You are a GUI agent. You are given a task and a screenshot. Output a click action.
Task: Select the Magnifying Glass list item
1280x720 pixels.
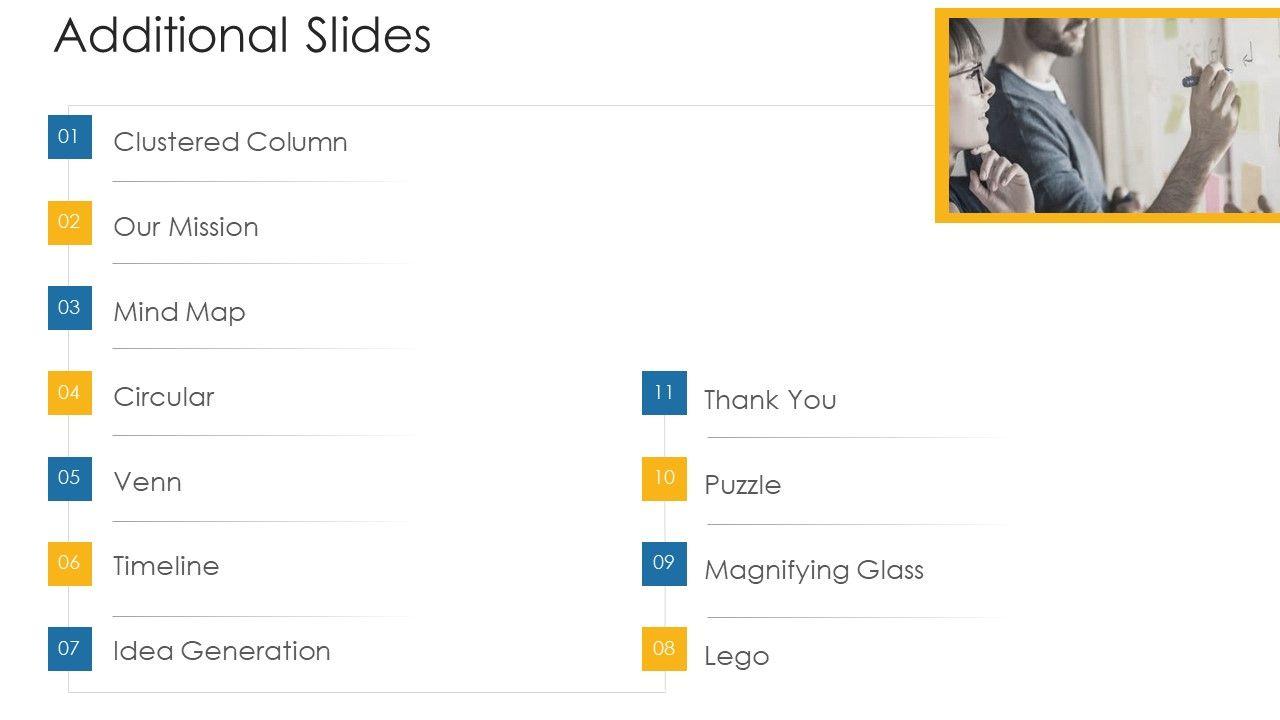pyautogui.click(x=813, y=570)
